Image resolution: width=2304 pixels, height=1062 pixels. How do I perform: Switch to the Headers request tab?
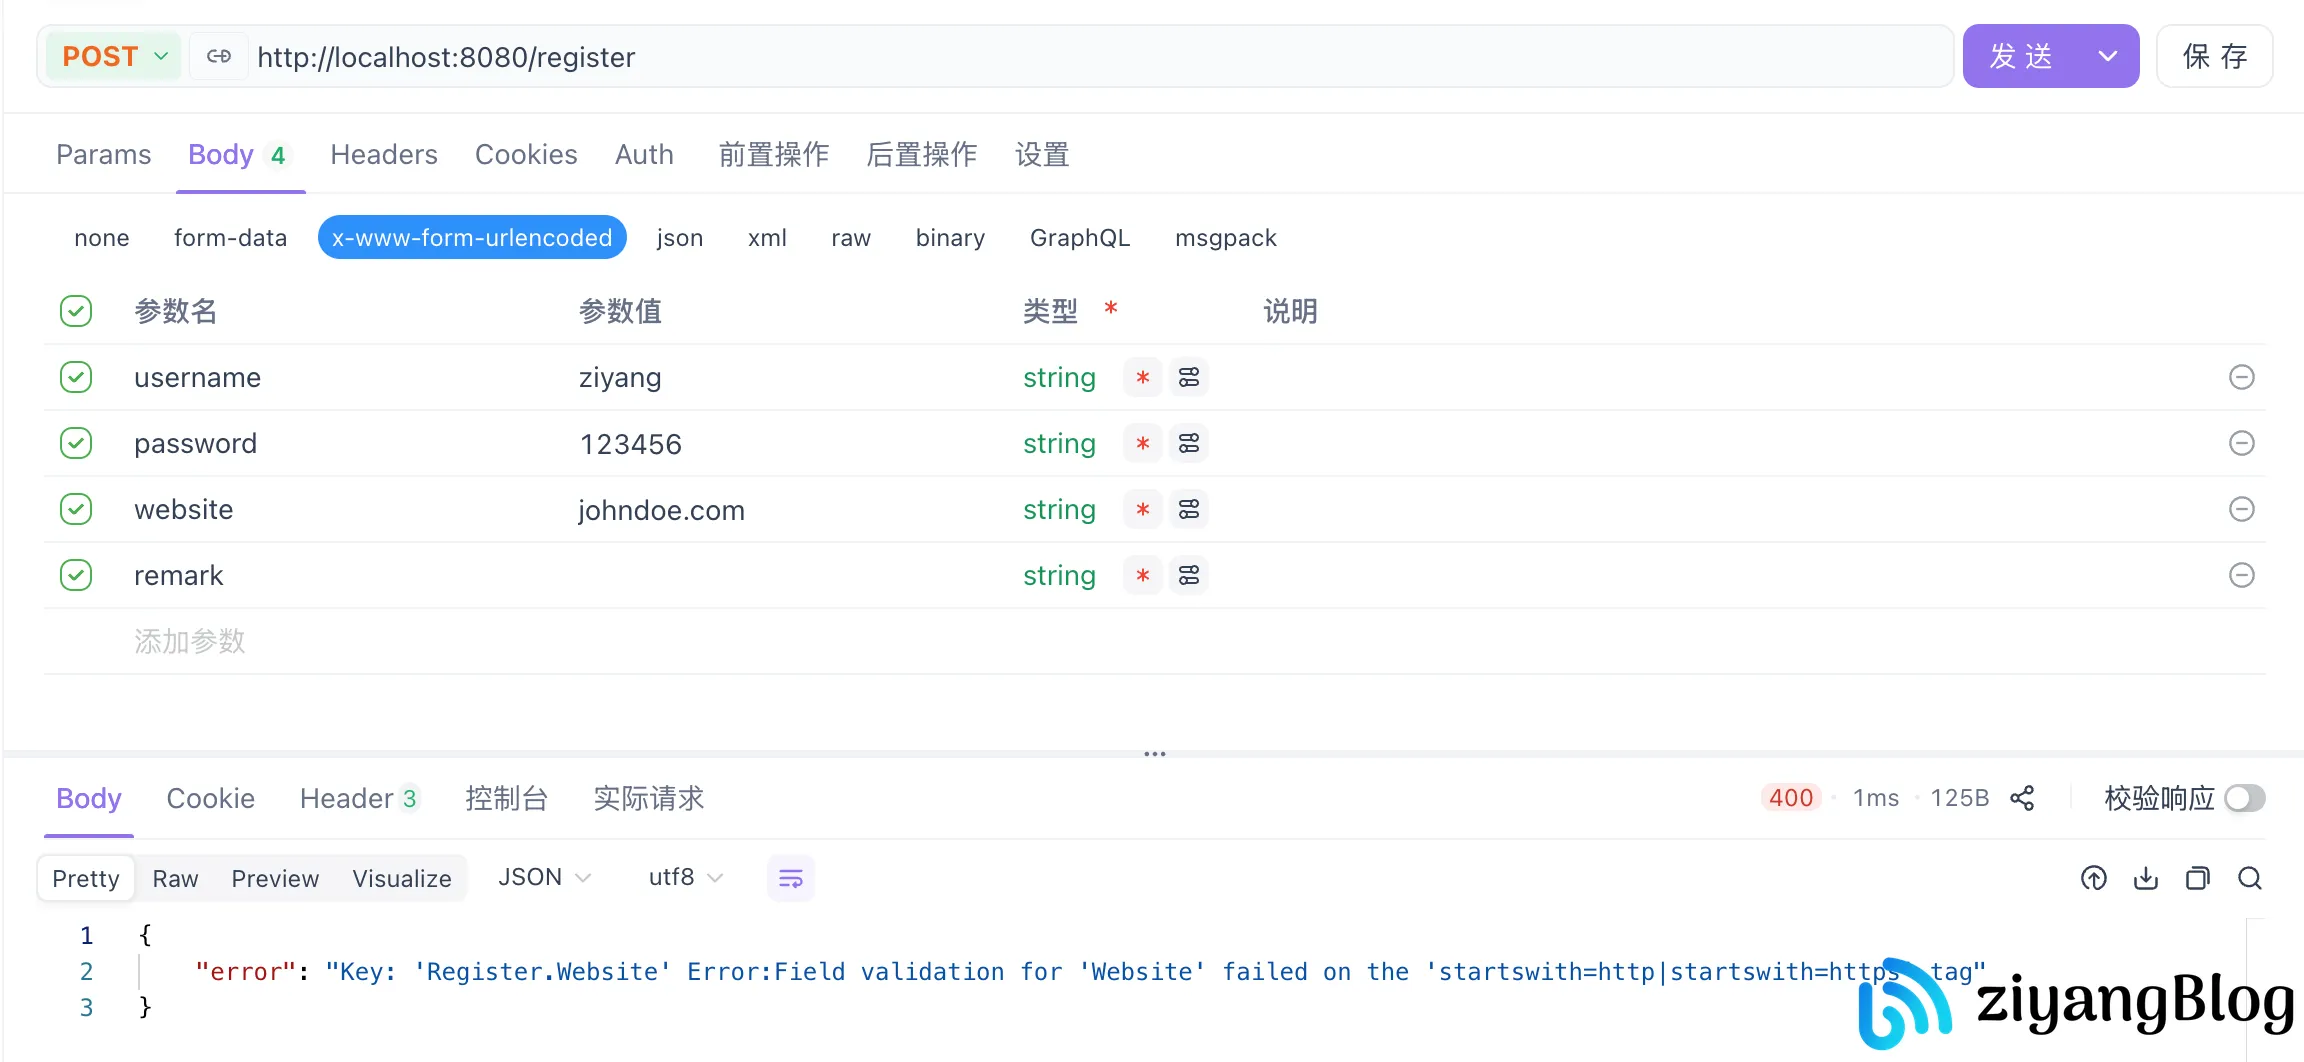(383, 155)
